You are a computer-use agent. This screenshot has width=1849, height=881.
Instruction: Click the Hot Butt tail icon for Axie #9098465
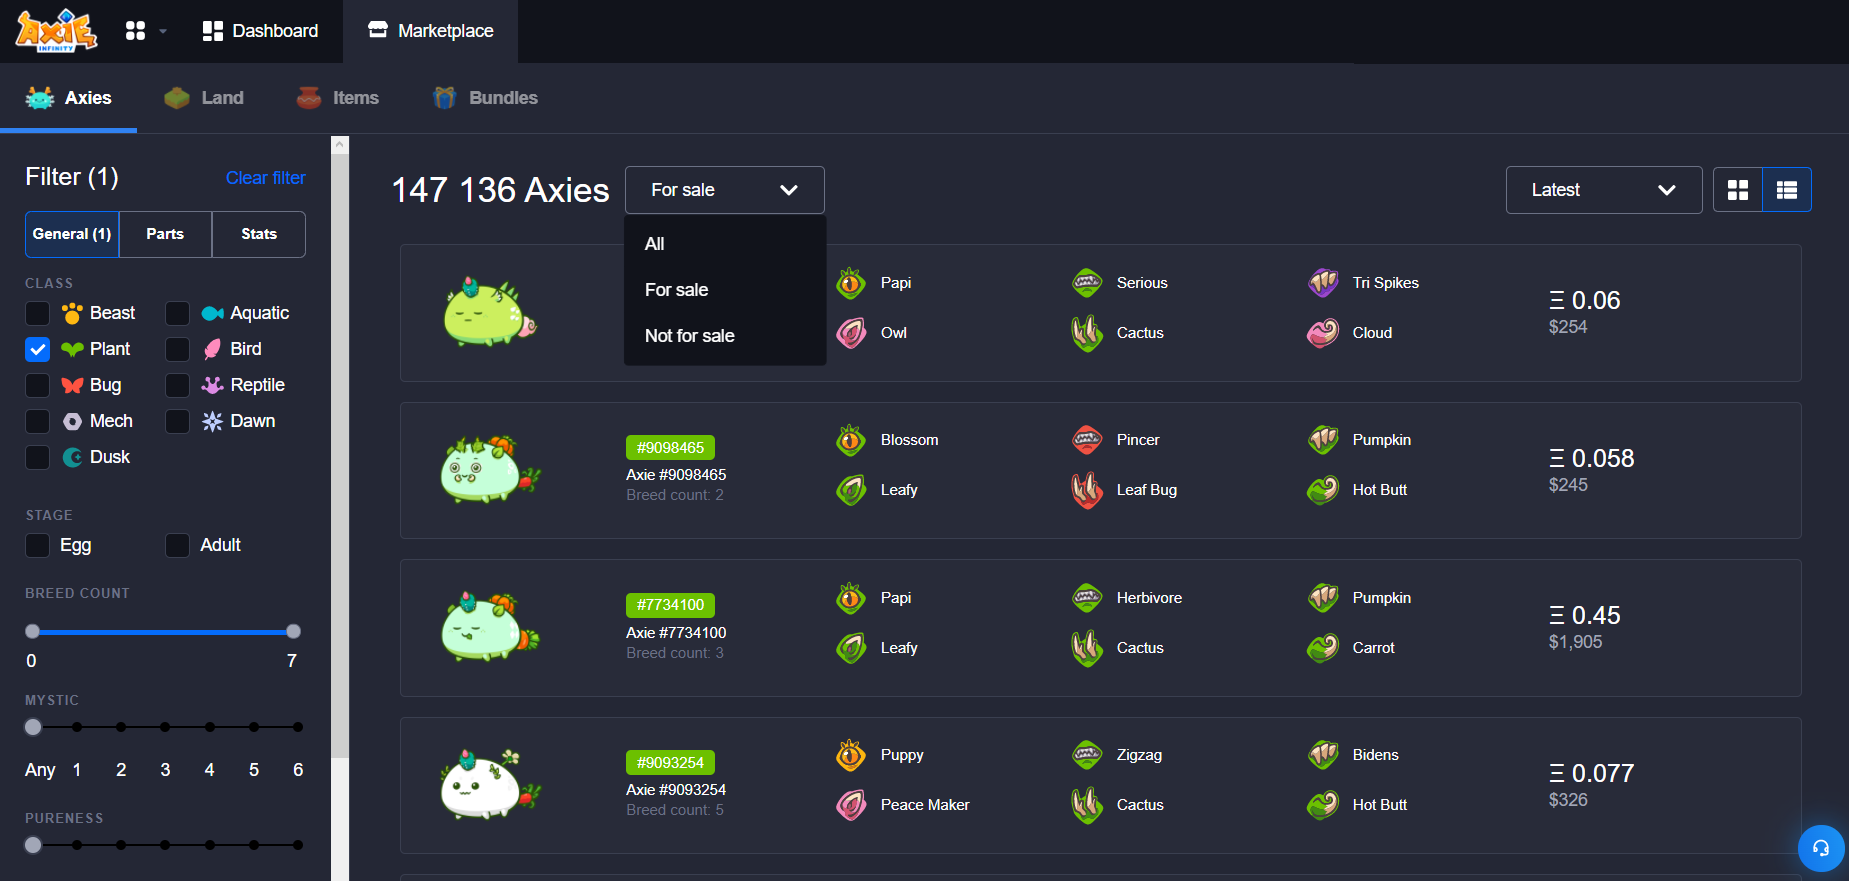1323,490
